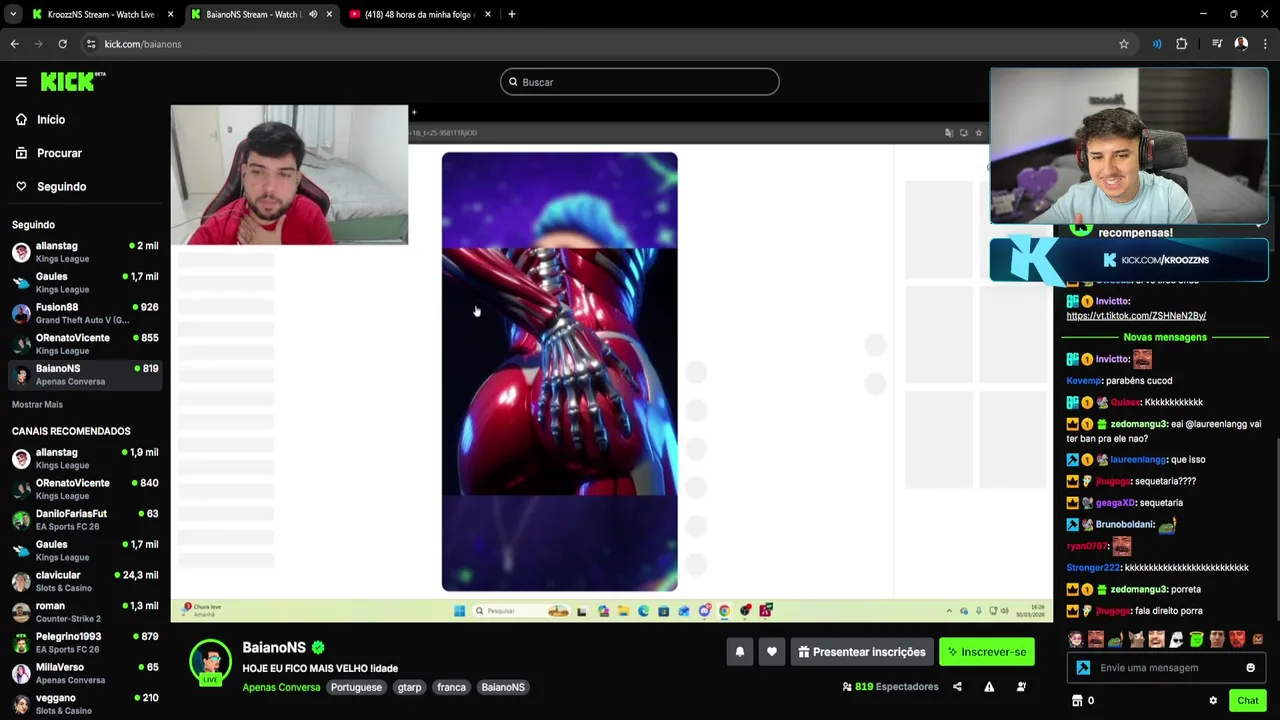Switch to the YouTube 48 horas tab
The image size is (1280, 720).
point(420,14)
